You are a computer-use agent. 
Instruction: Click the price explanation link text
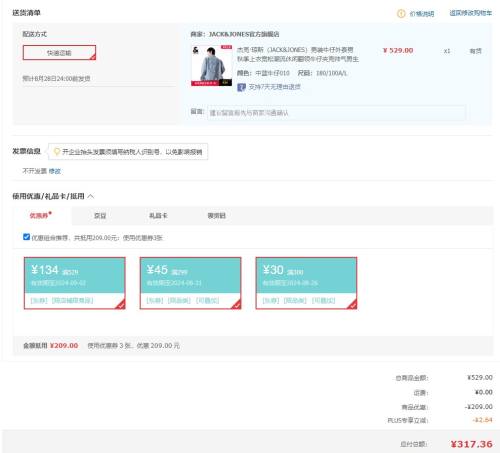tap(422, 14)
